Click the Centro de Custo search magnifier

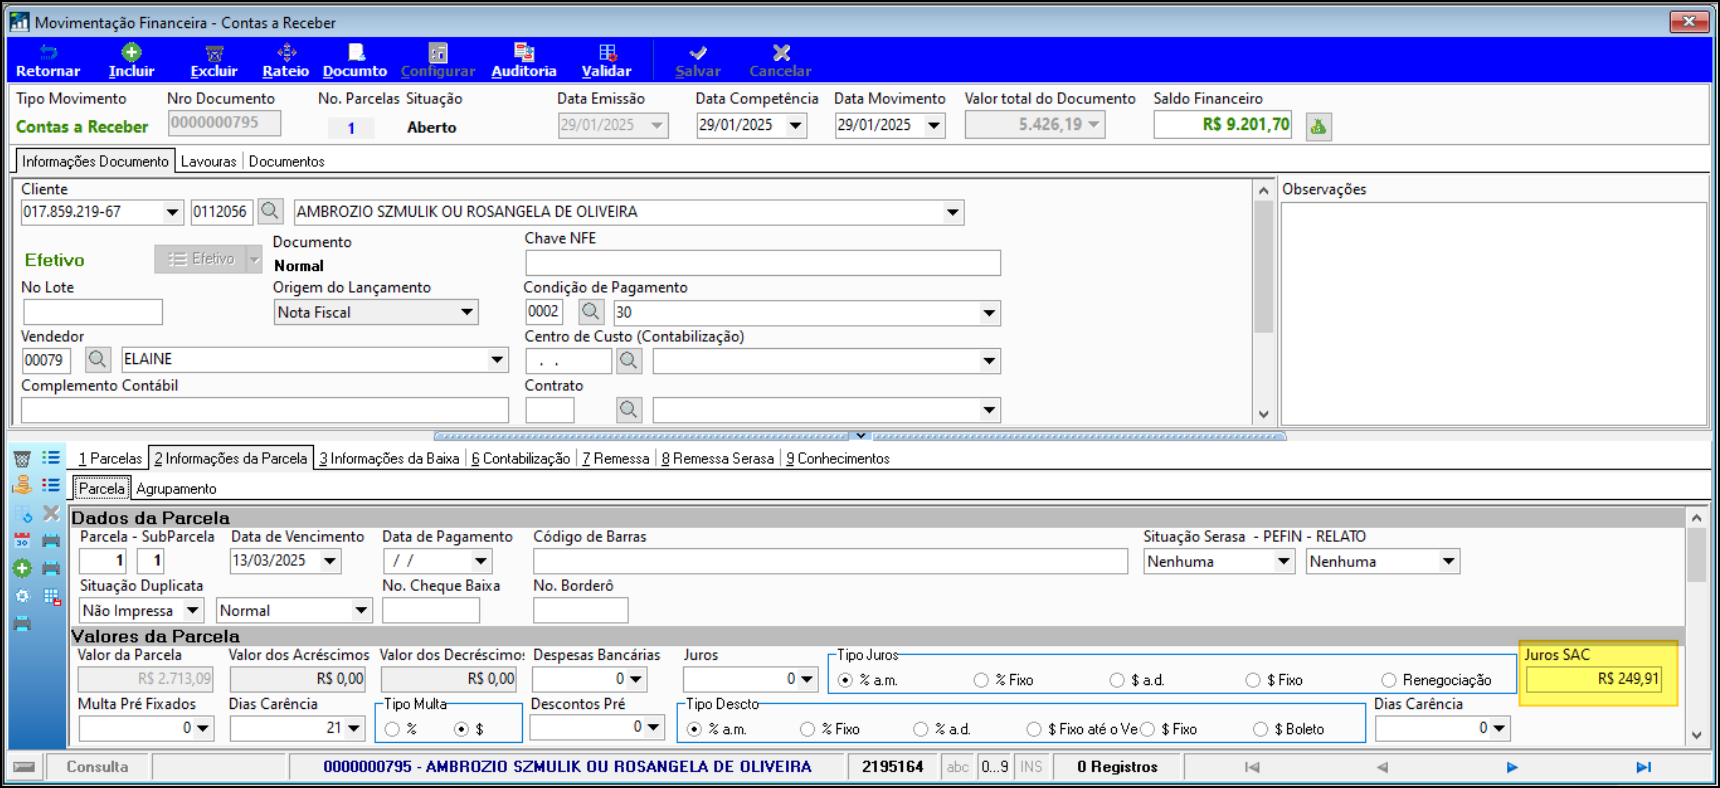click(629, 360)
